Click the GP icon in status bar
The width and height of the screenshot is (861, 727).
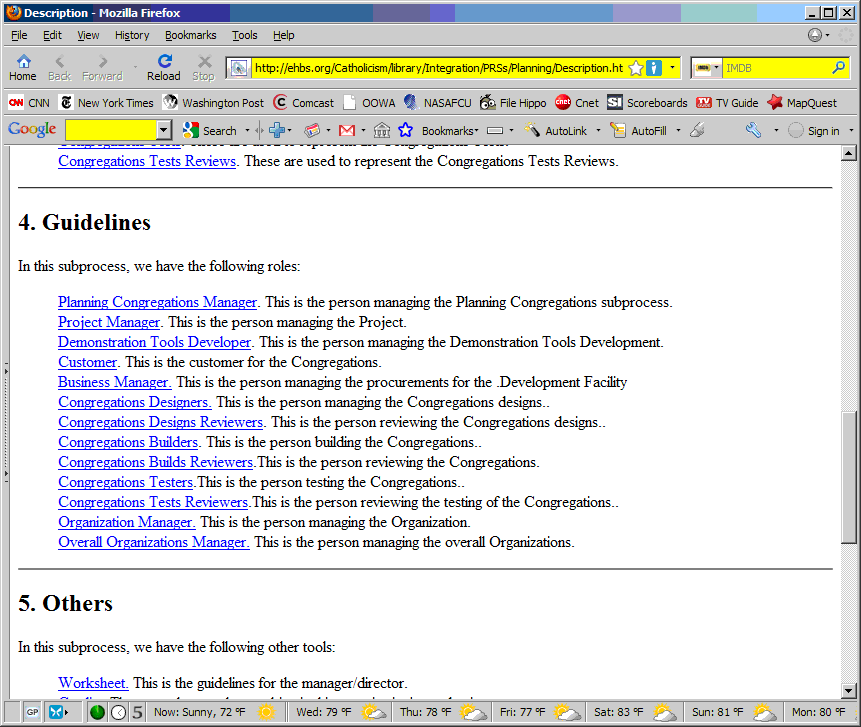click(32, 712)
